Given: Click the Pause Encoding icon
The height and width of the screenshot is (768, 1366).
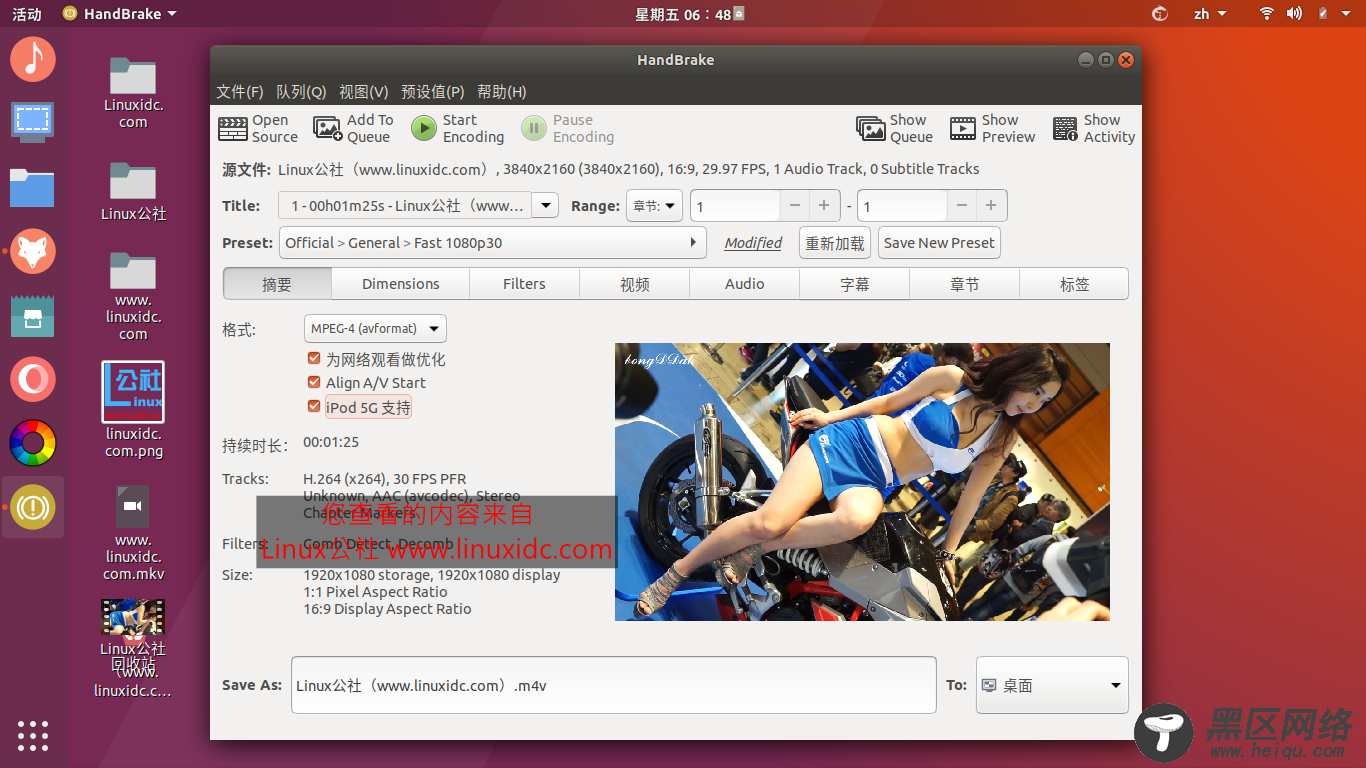Looking at the screenshot, I should click(x=534, y=129).
